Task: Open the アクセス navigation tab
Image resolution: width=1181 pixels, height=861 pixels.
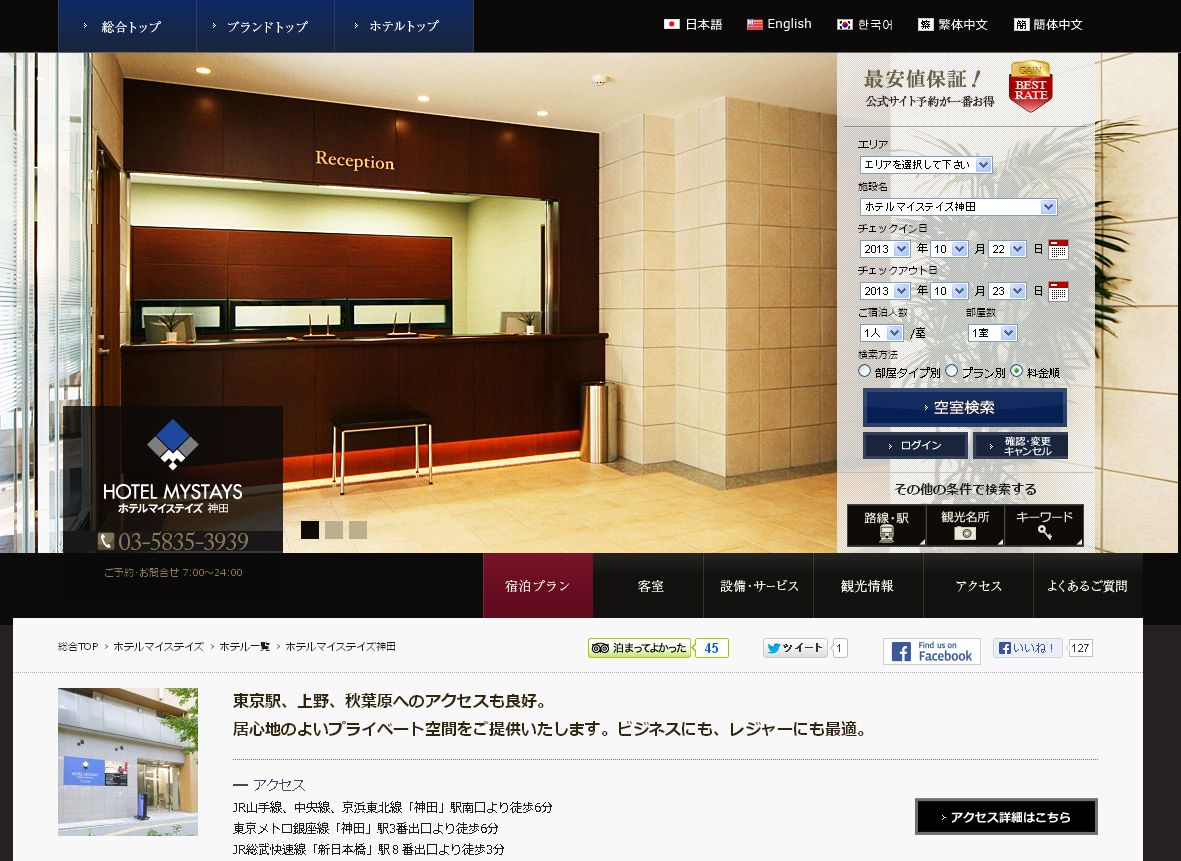Action: (978, 586)
